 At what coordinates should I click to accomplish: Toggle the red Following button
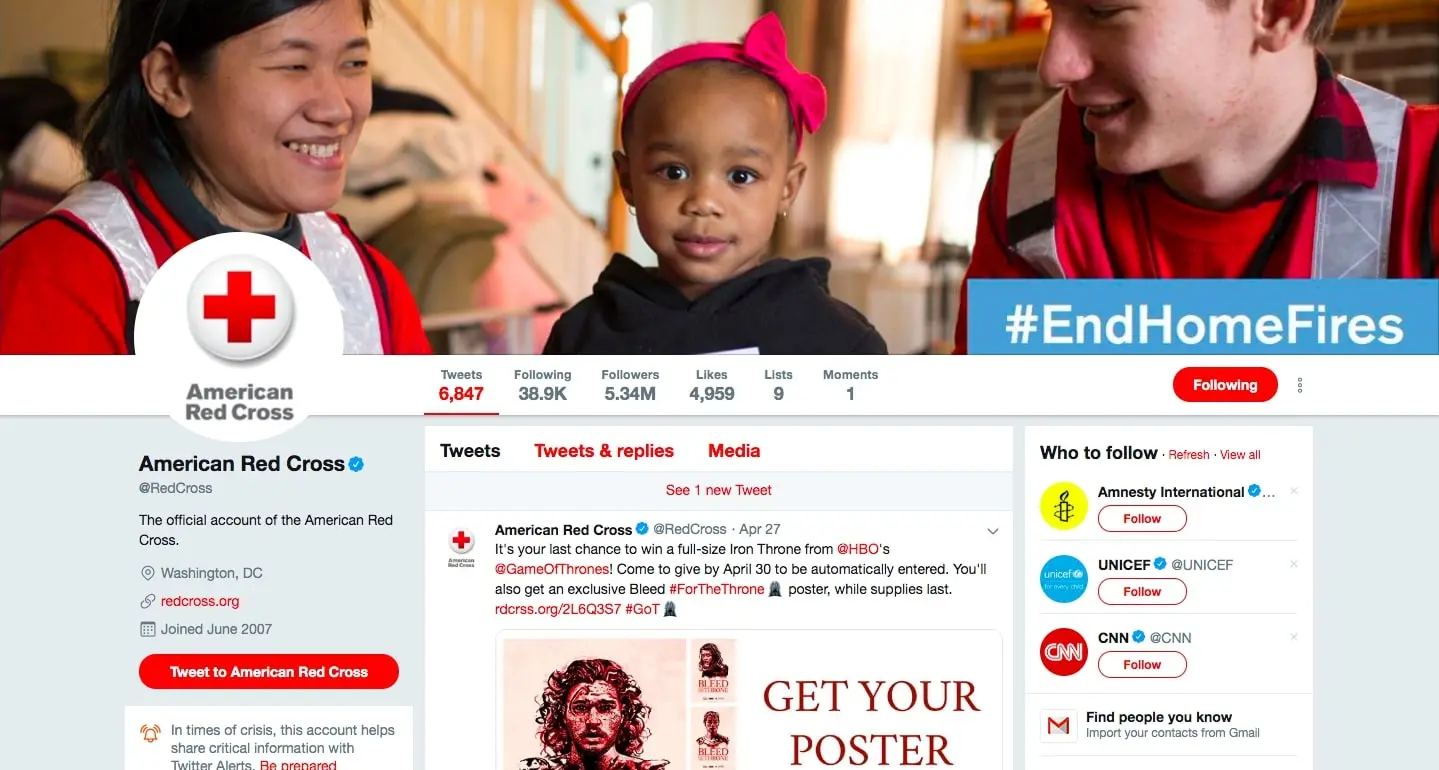click(1225, 385)
